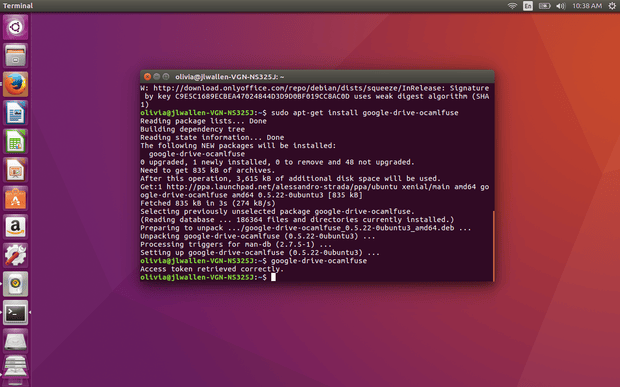Open Ubuntu Software center icon
This screenshot has height=387, width=620.
[15, 198]
